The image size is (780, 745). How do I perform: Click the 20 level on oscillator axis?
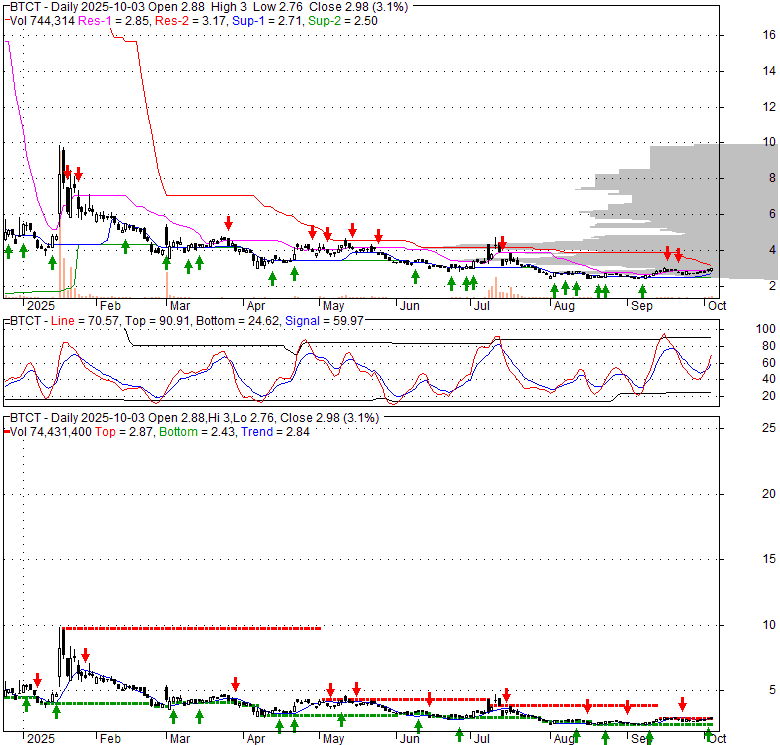point(769,396)
